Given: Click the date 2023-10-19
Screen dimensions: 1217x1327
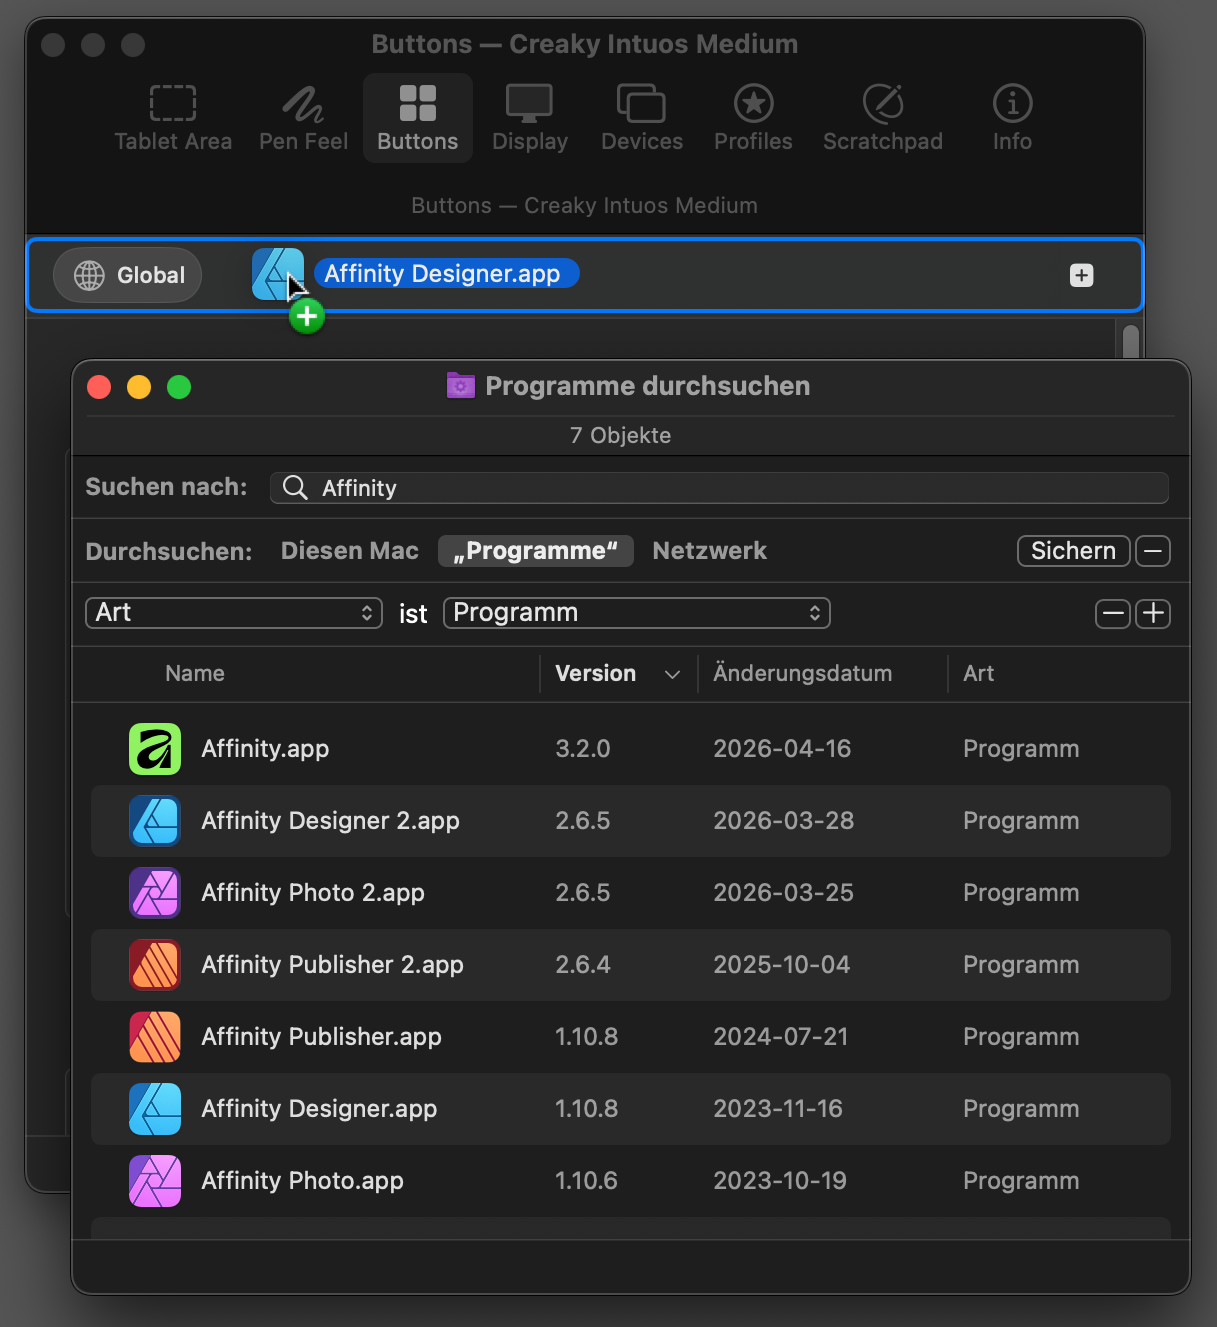Looking at the screenshot, I should point(780,1181).
